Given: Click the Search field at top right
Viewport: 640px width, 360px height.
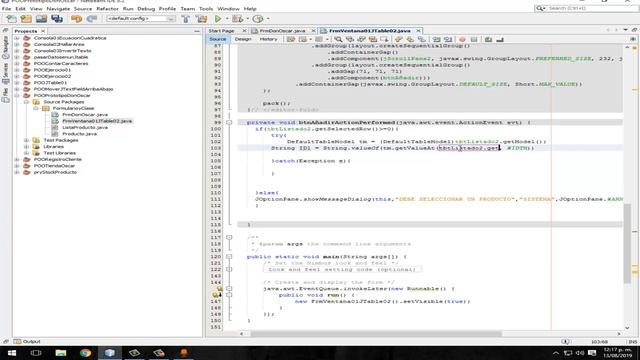Looking at the screenshot, I should (586, 9).
